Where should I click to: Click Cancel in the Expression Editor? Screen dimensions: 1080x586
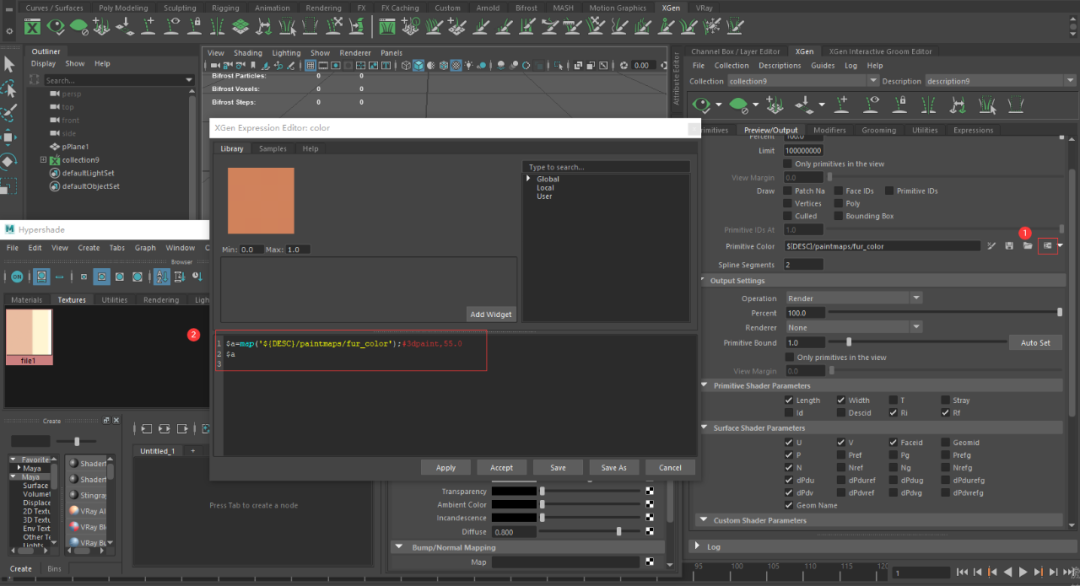tap(669, 468)
